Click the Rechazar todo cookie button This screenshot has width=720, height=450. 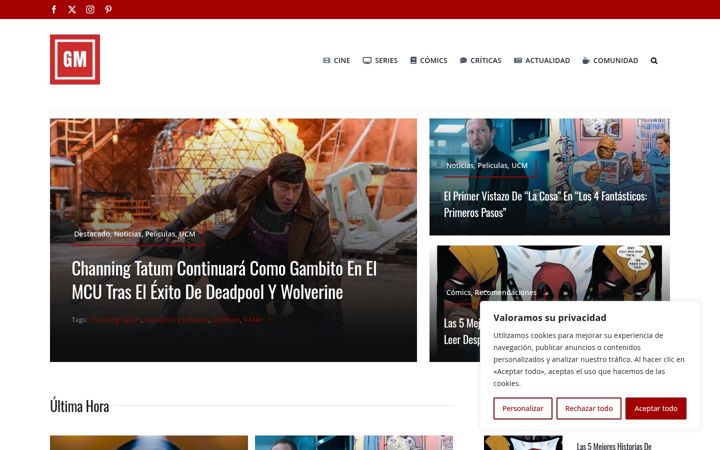click(x=589, y=408)
